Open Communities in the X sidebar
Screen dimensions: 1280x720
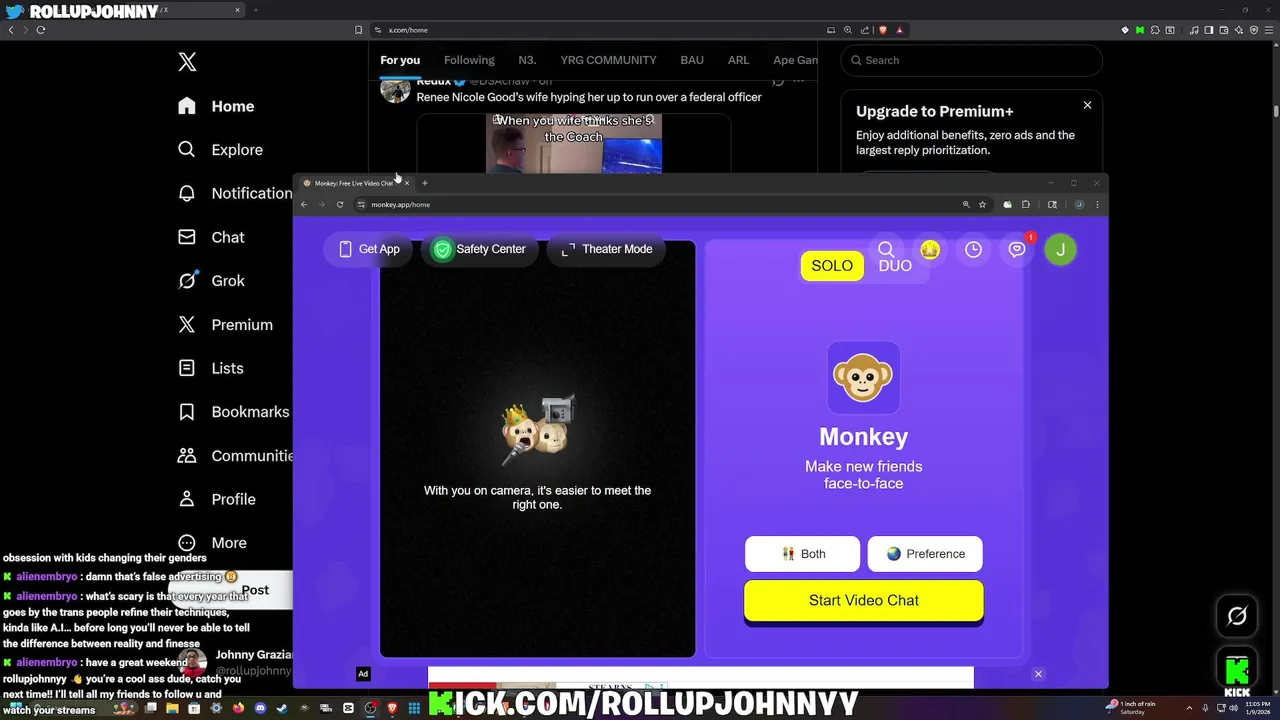click(234, 456)
